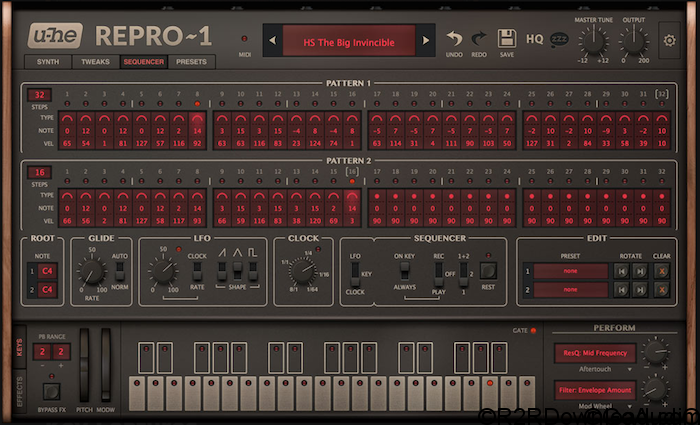Click pitch bend down range value
700x425 pixels.
tap(42, 352)
